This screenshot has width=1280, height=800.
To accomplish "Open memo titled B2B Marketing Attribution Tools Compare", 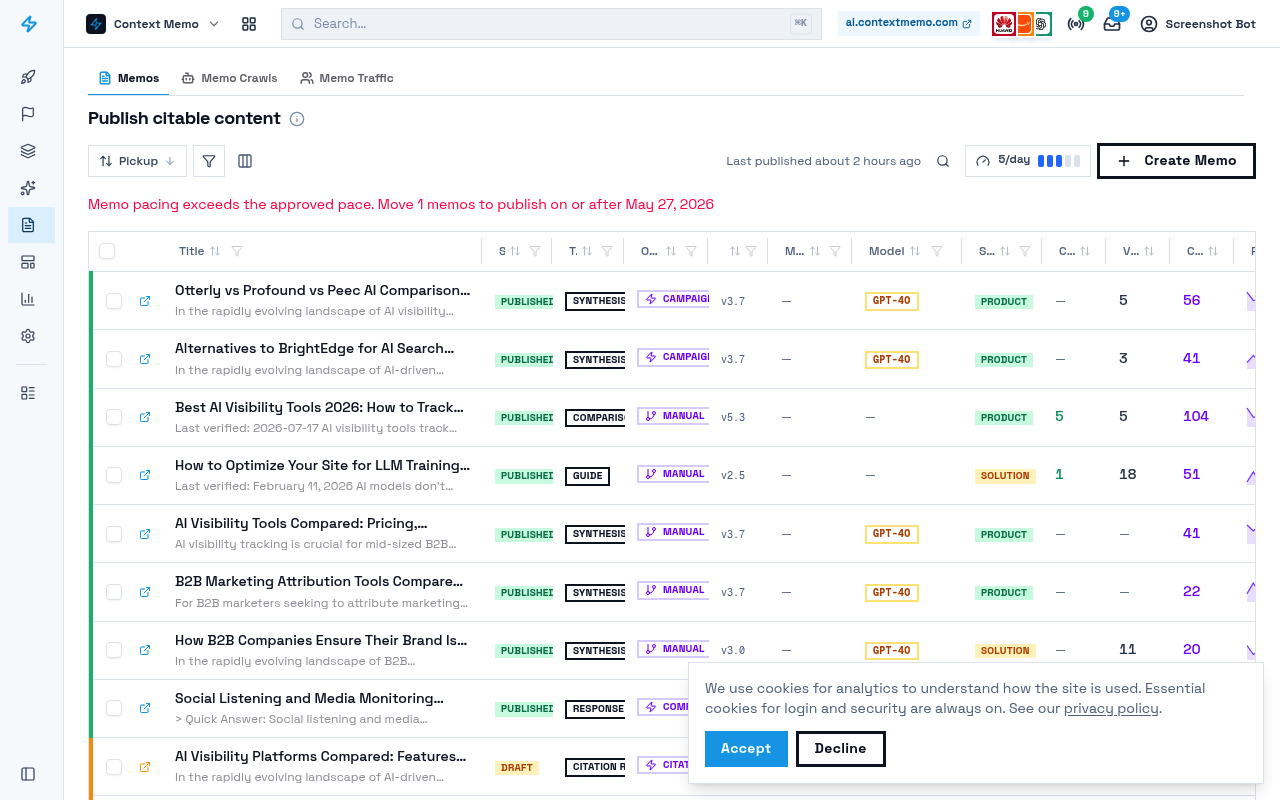I will tap(319, 581).
